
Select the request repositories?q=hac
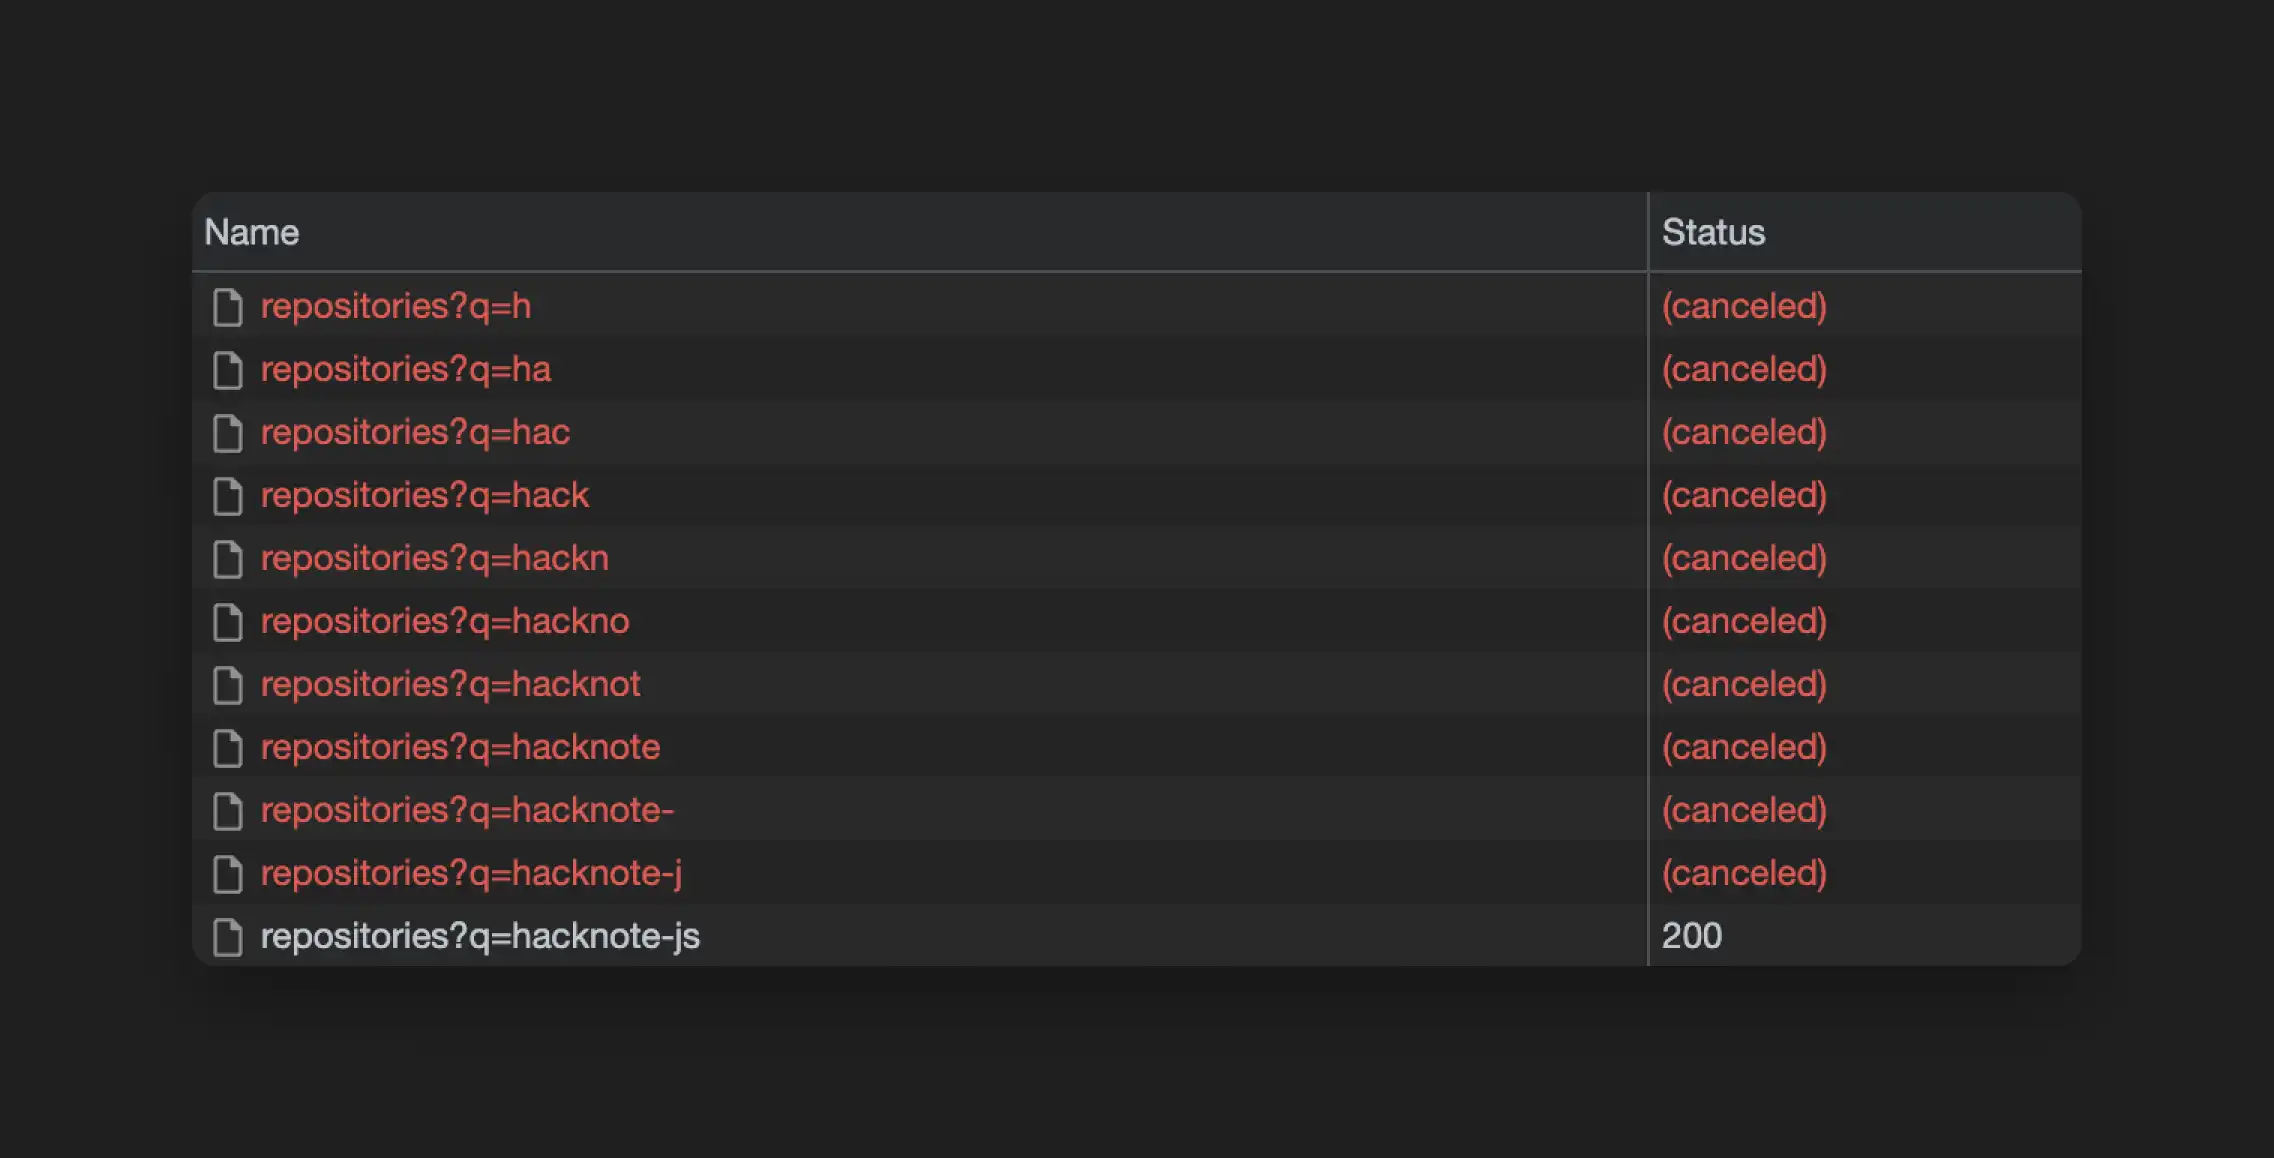415,432
